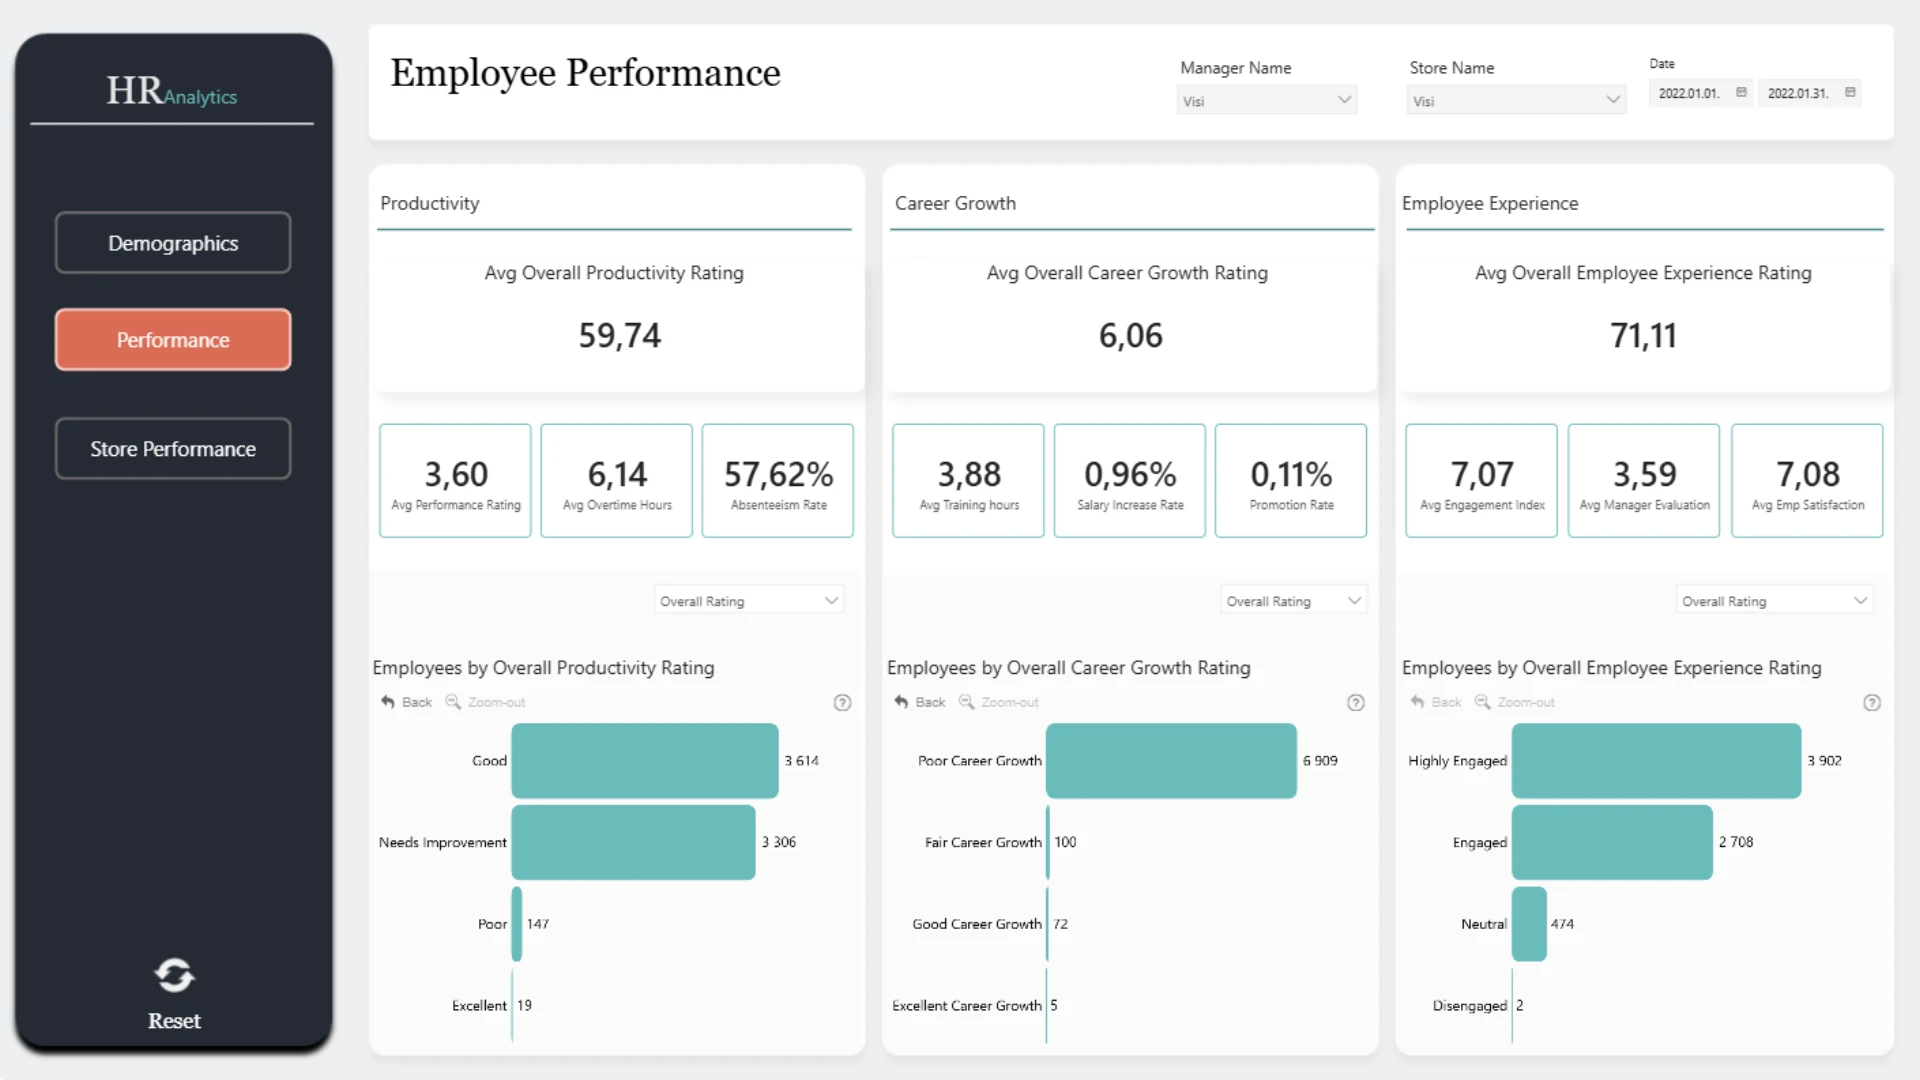Click the Zoom-out magnifier in the Career Growth chart
This screenshot has width=1920, height=1080.
(966, 702)
